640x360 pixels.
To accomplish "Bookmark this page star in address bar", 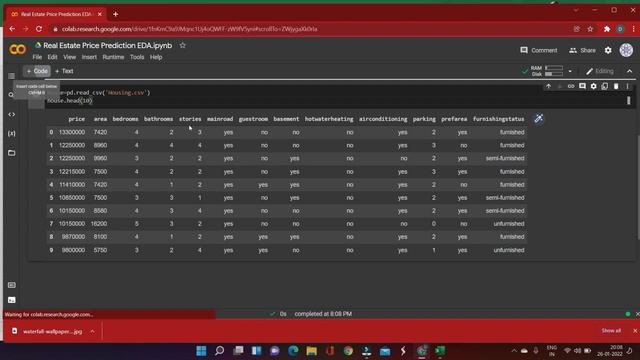I will pyautogui.click(x=590, y=29).
